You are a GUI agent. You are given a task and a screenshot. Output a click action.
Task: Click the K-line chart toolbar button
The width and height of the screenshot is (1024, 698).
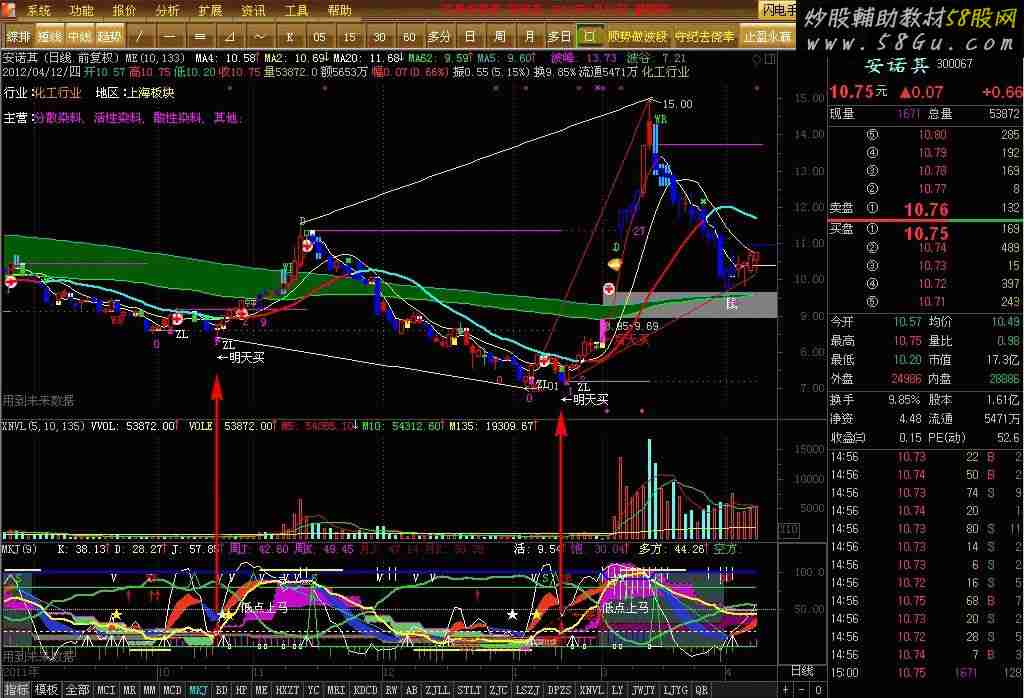tap(290, 37)
